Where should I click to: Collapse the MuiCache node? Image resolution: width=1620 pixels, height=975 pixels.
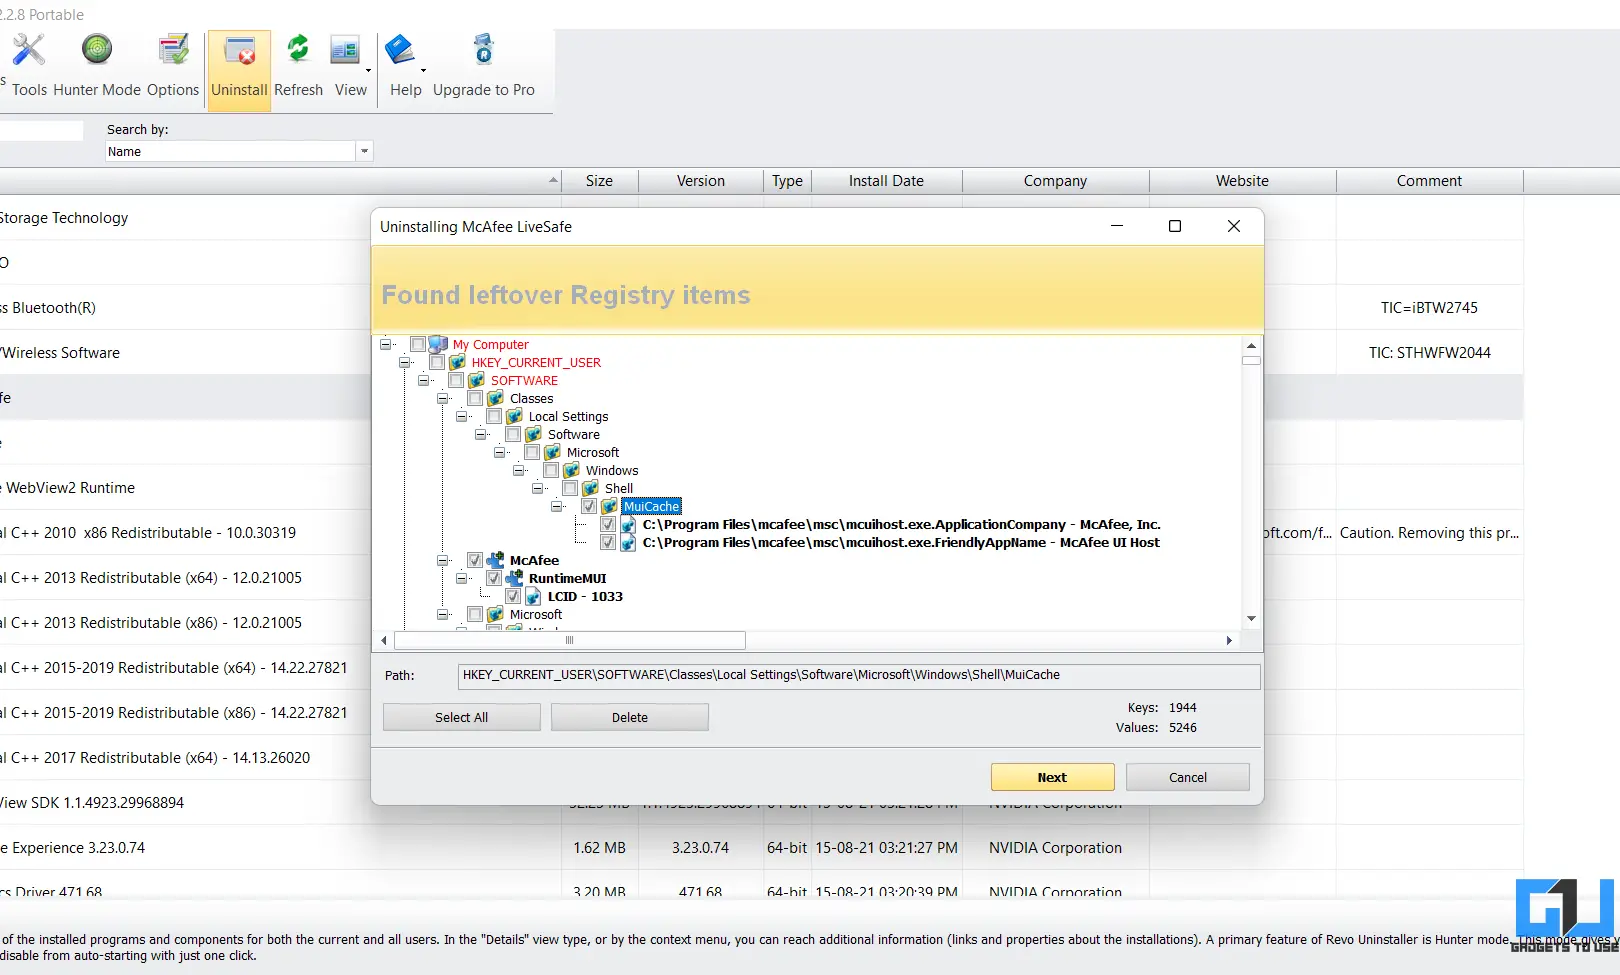[x=556, y=506]
